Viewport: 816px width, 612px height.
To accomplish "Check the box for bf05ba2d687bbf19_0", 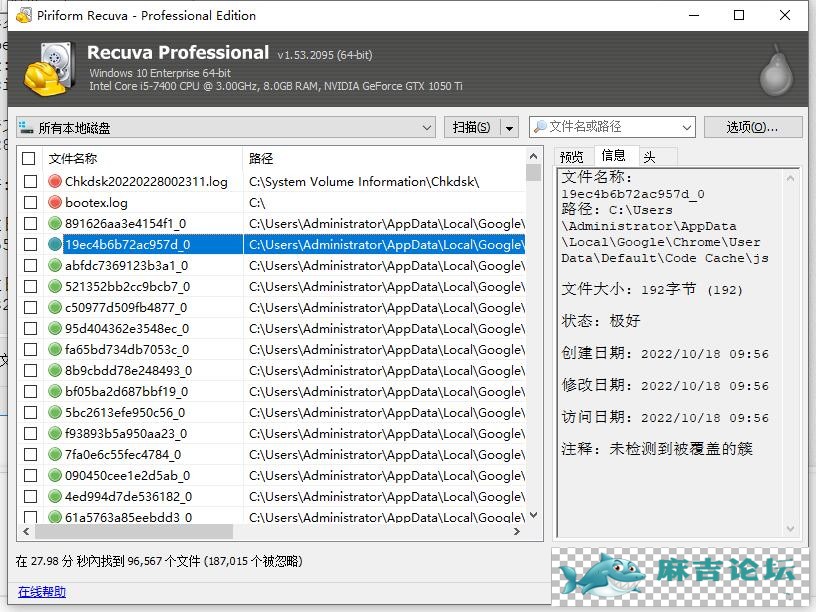I will [31, 391].
